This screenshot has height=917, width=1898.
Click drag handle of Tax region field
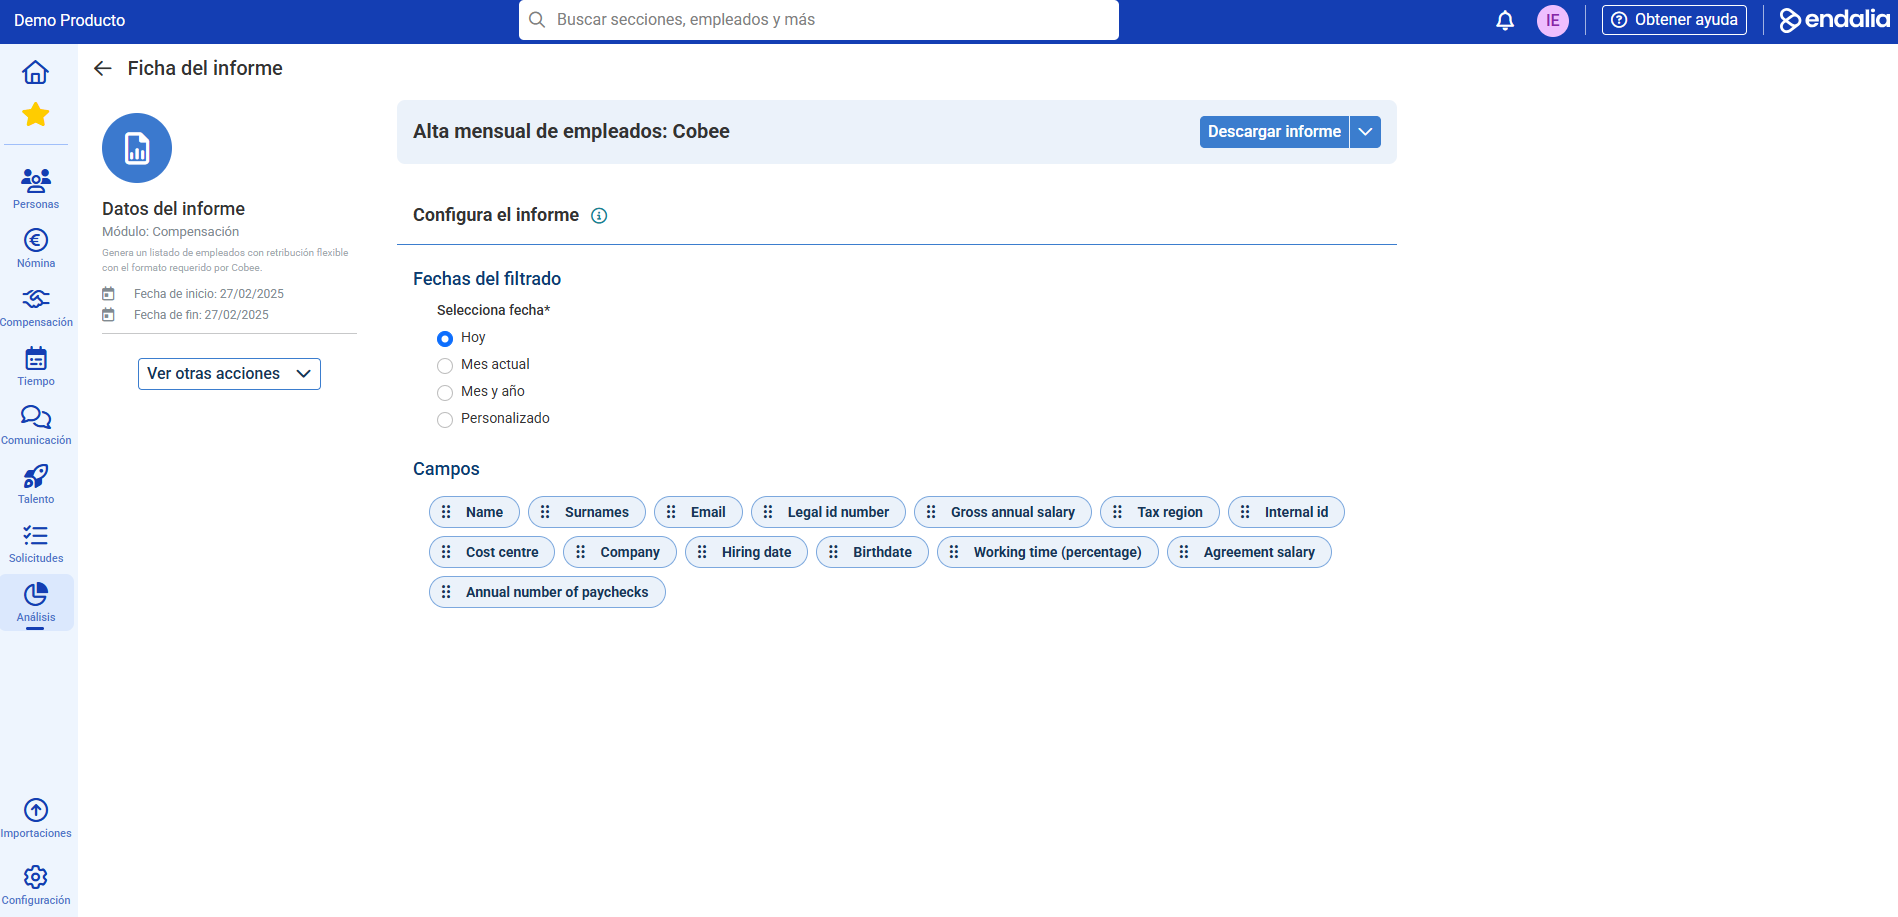pyautogui.click(x=1117, y=512)
